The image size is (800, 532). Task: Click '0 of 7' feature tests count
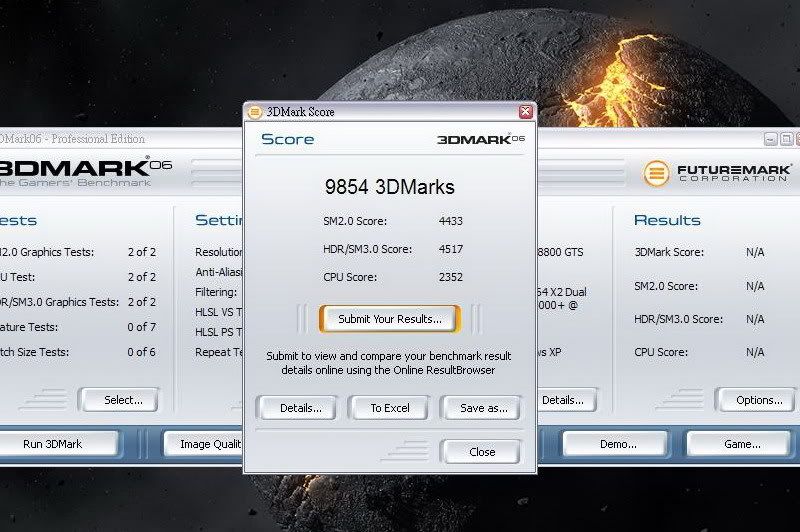(x=141, y=327)
